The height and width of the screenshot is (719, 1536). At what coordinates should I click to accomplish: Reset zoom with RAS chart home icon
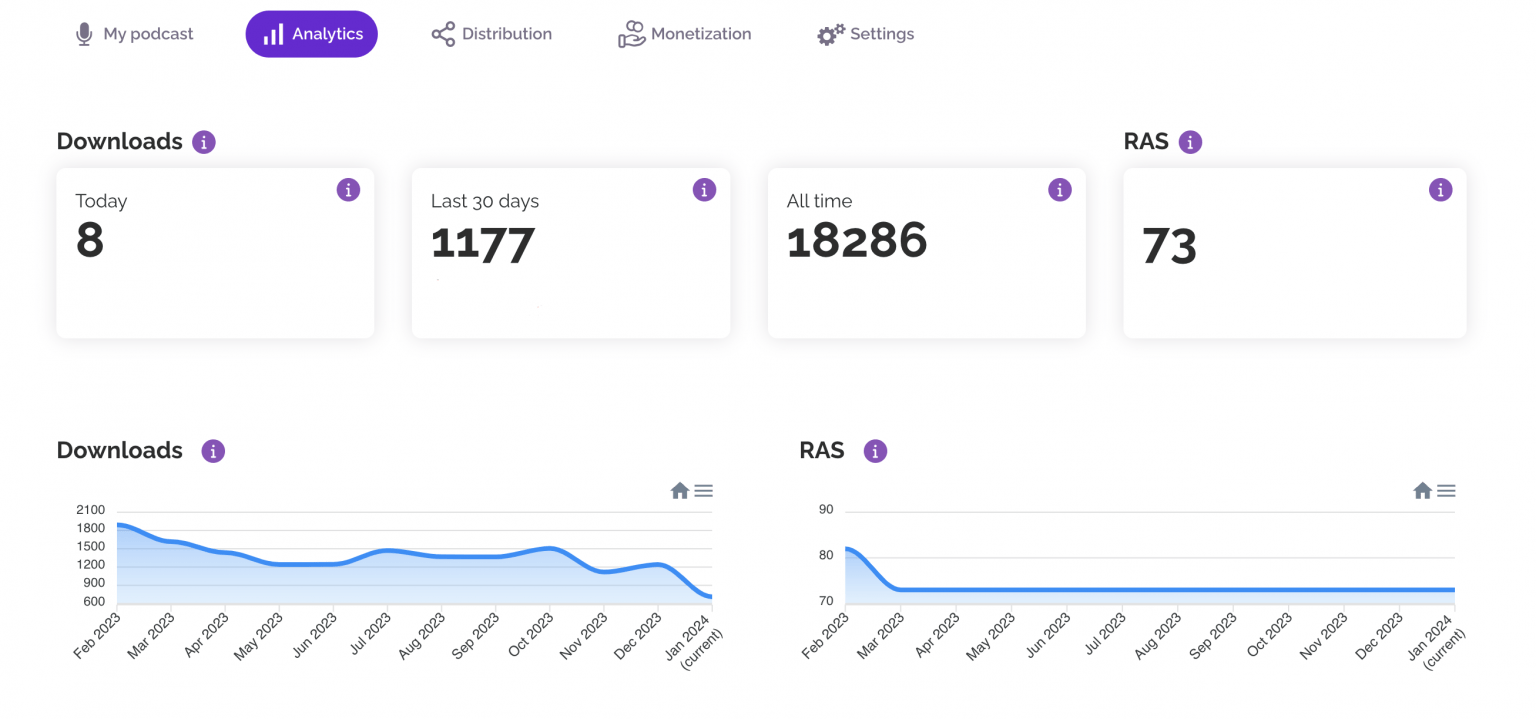pyautogui.click(x=1423, y=491)
